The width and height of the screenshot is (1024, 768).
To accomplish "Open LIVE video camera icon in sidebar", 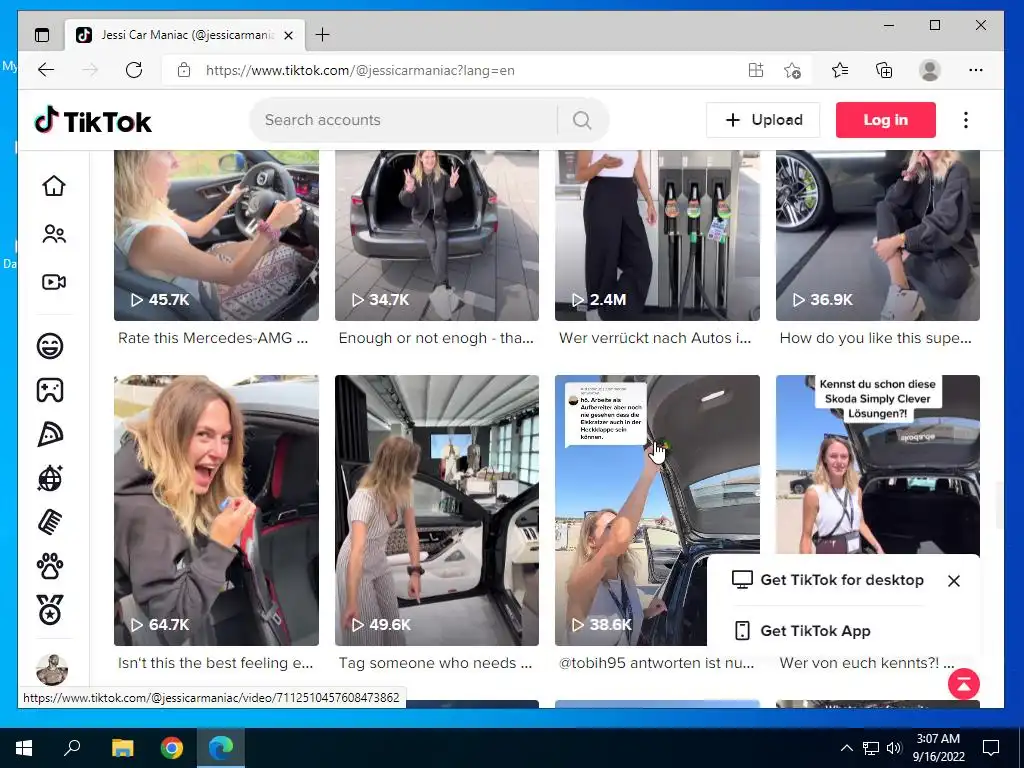I will pyautogui.click(x=54, y=281).
